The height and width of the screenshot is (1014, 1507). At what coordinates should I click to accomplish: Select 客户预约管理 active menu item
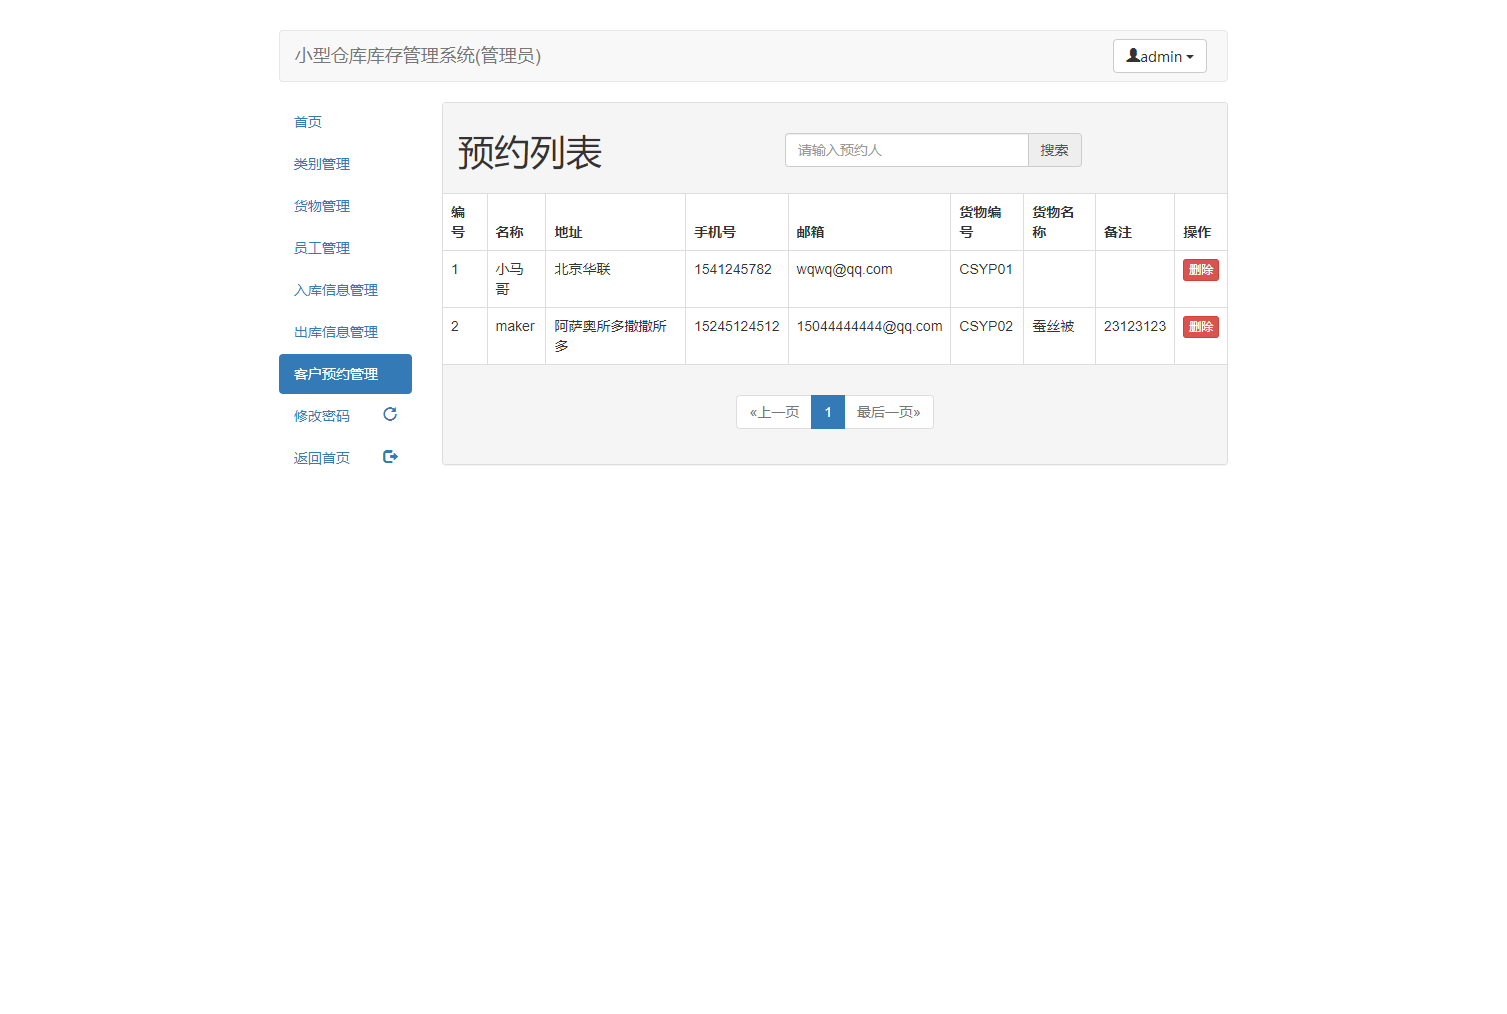coord(345,374)
